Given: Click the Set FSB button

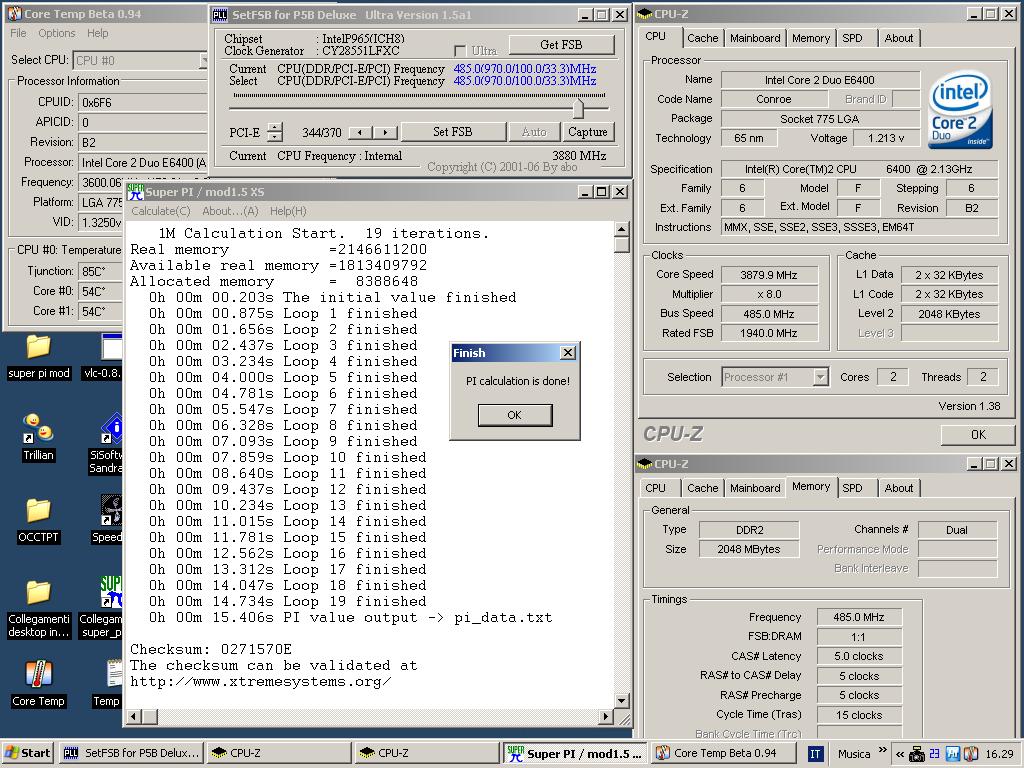Looking at the screenshot, I should coord(453,132).
